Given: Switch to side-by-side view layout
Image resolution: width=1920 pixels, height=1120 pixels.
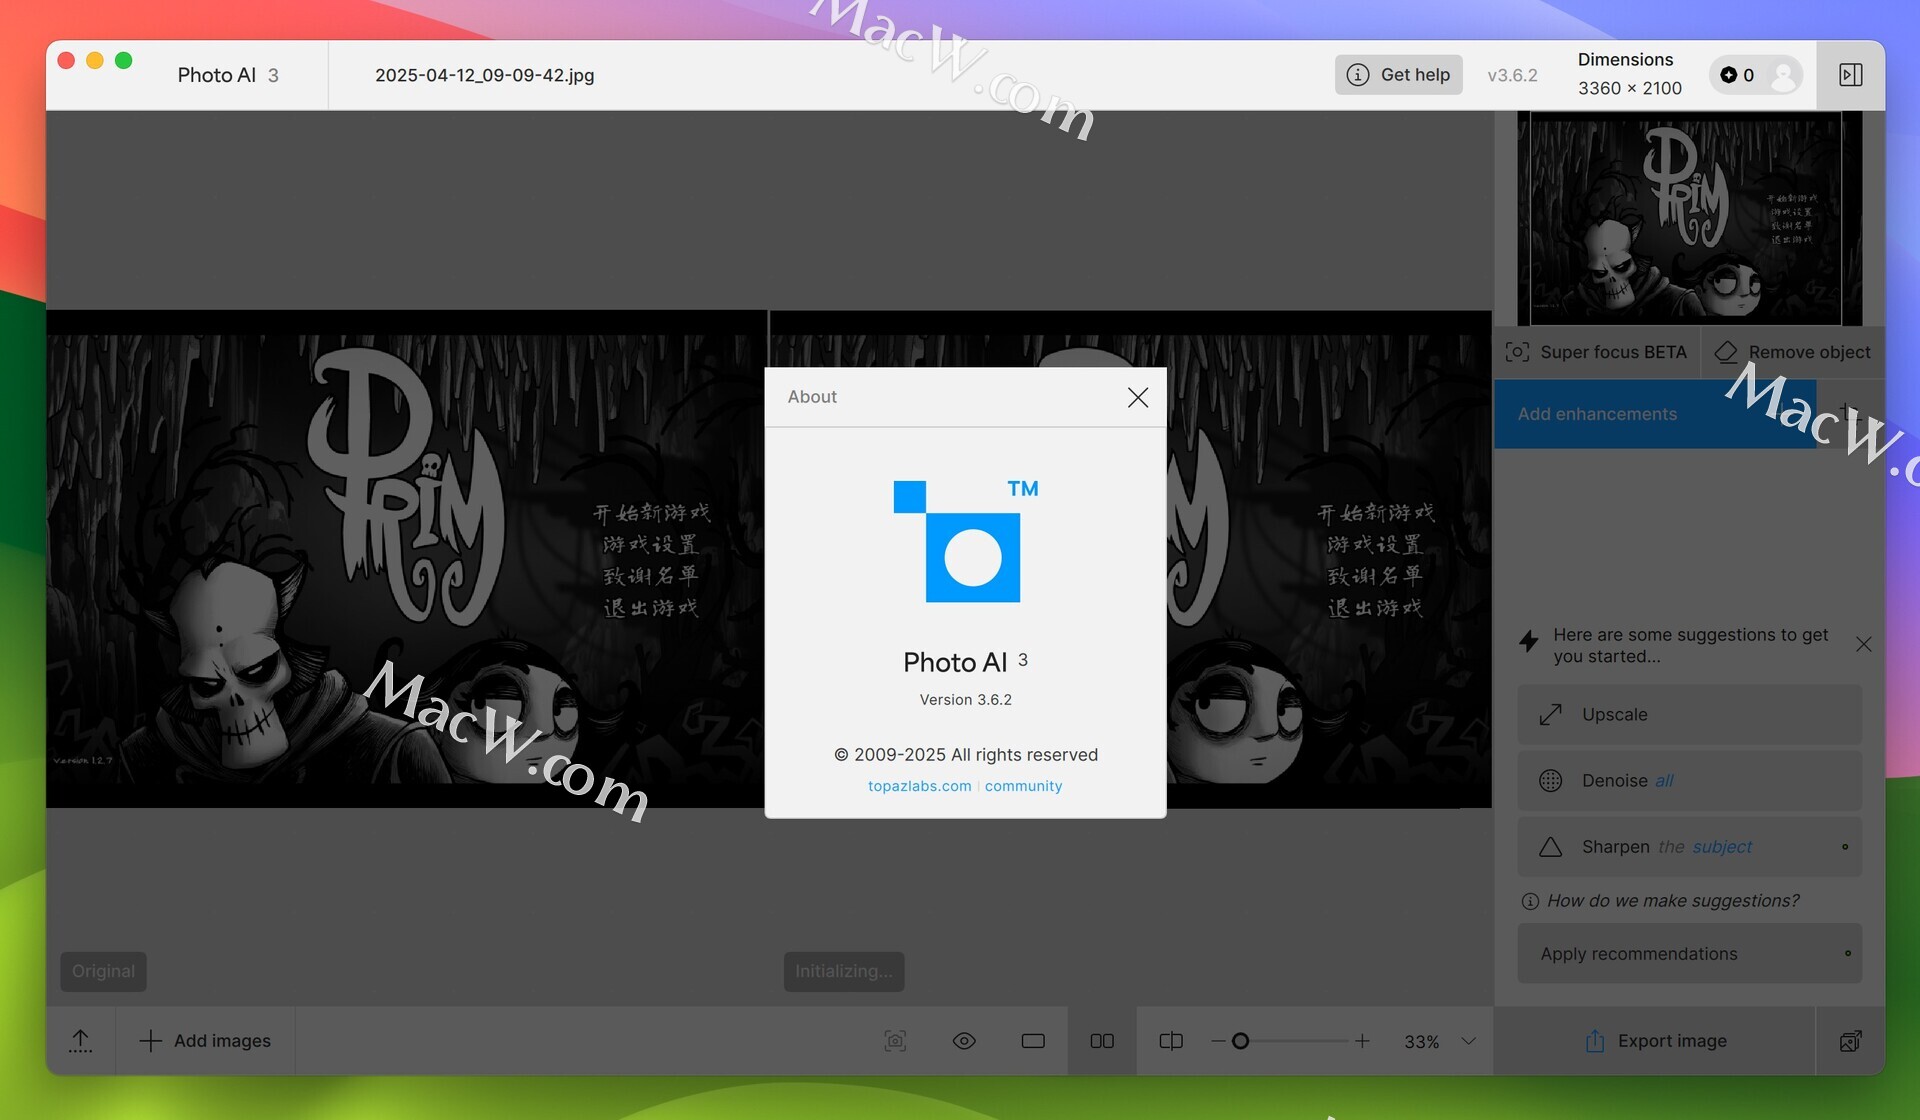Looking at the screenshot, I should click(1102, 1041).
